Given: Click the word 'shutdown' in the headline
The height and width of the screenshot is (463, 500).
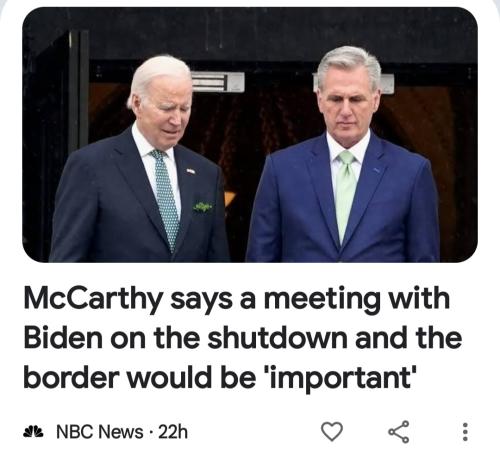Looking at the screenshot, I should coord(277,338).
